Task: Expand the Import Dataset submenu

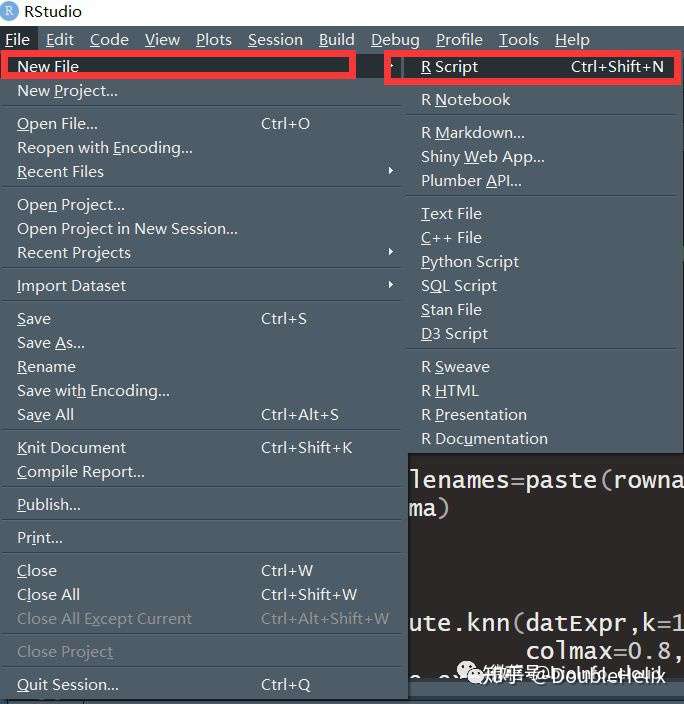Action: 202,286
